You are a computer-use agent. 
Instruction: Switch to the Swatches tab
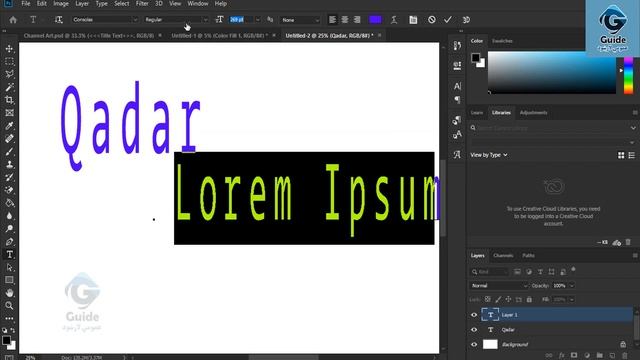click(502, 41)
